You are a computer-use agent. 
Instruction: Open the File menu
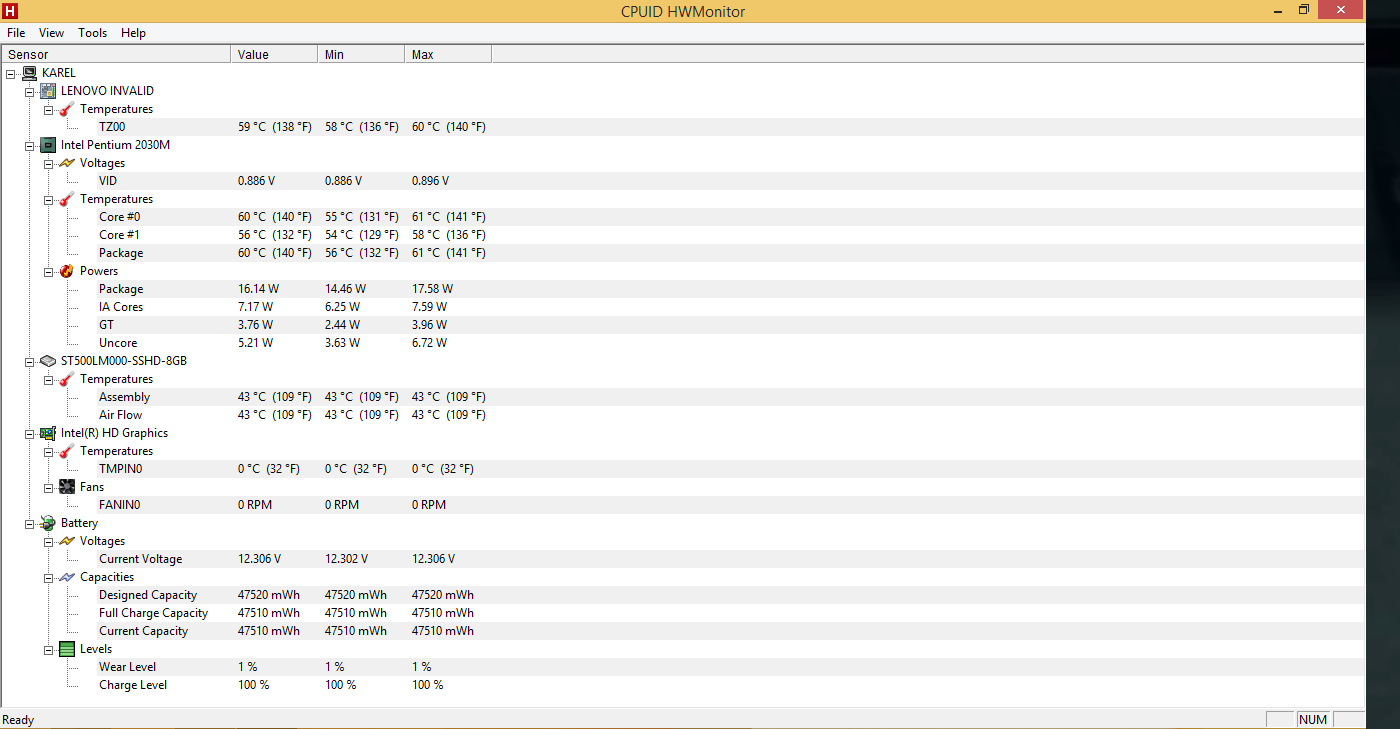[16, 33]
